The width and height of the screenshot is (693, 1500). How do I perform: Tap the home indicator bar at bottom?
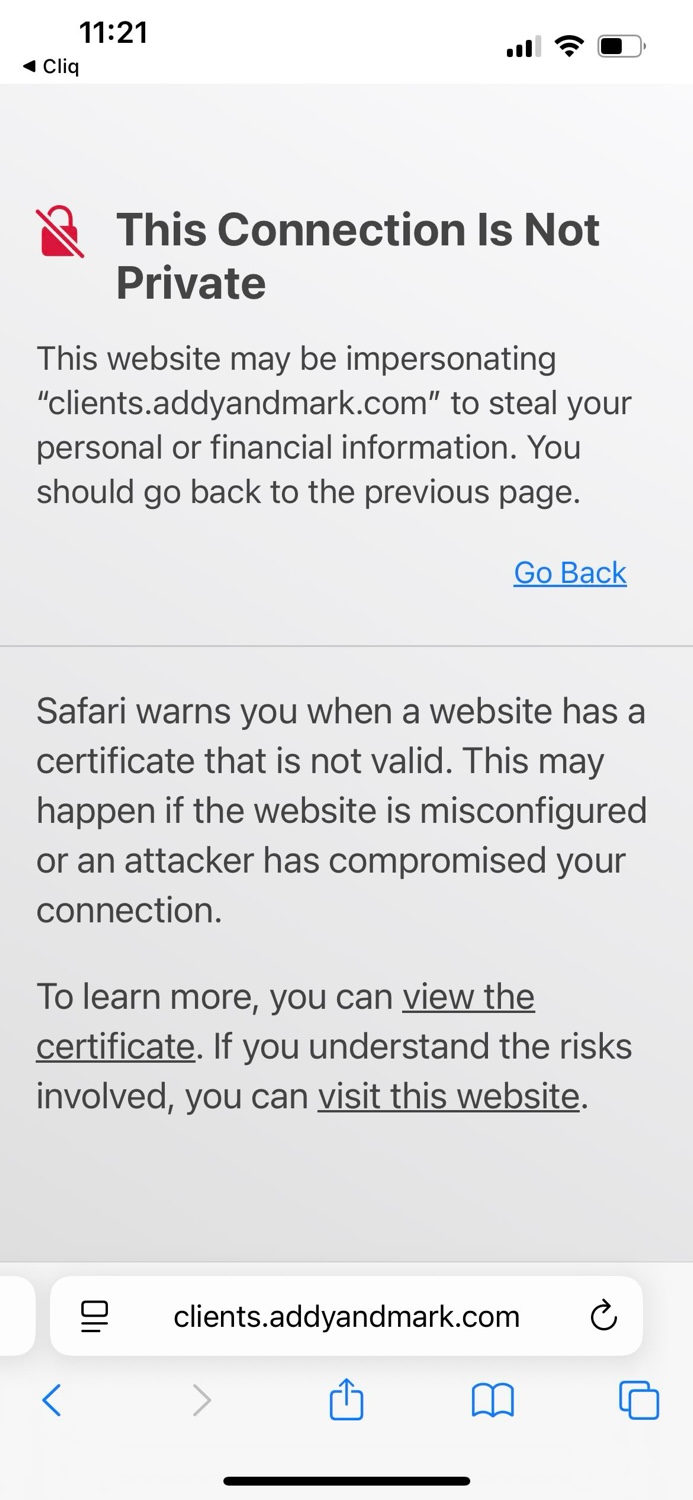click(346, 1480)
